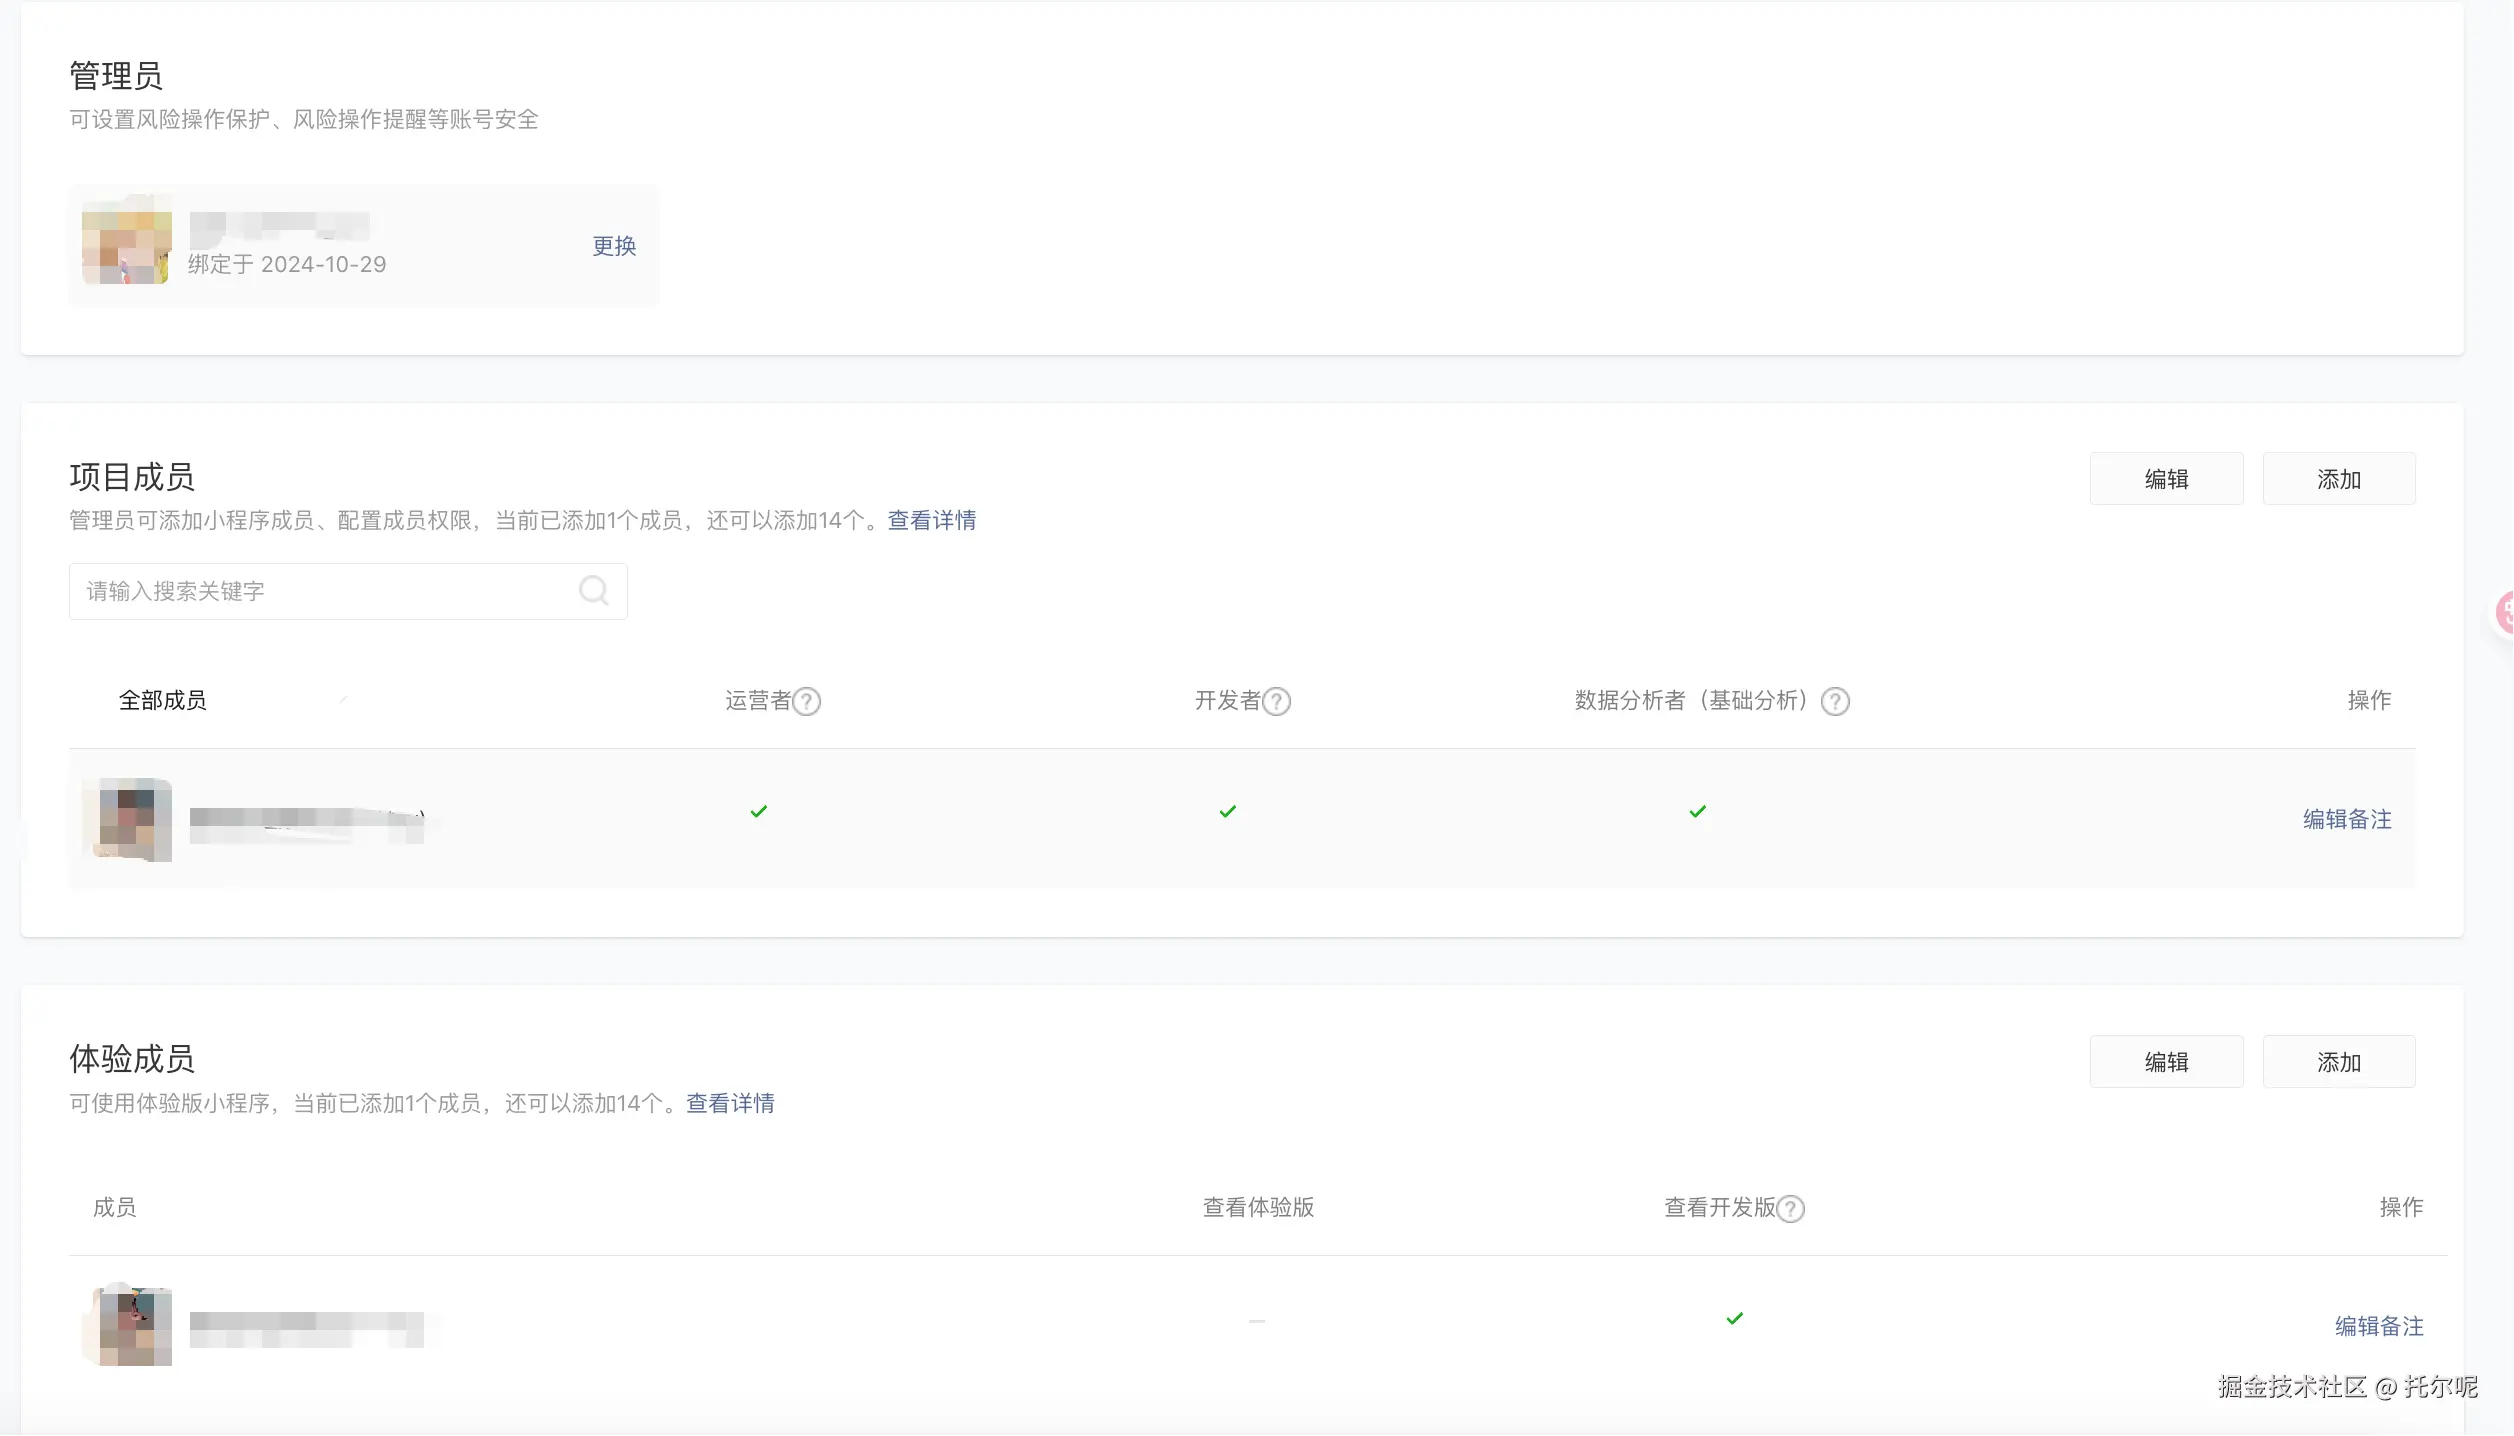The image size is (2514, 1436).
Task: Open the 全部成员 filter header
Action: 163,701
